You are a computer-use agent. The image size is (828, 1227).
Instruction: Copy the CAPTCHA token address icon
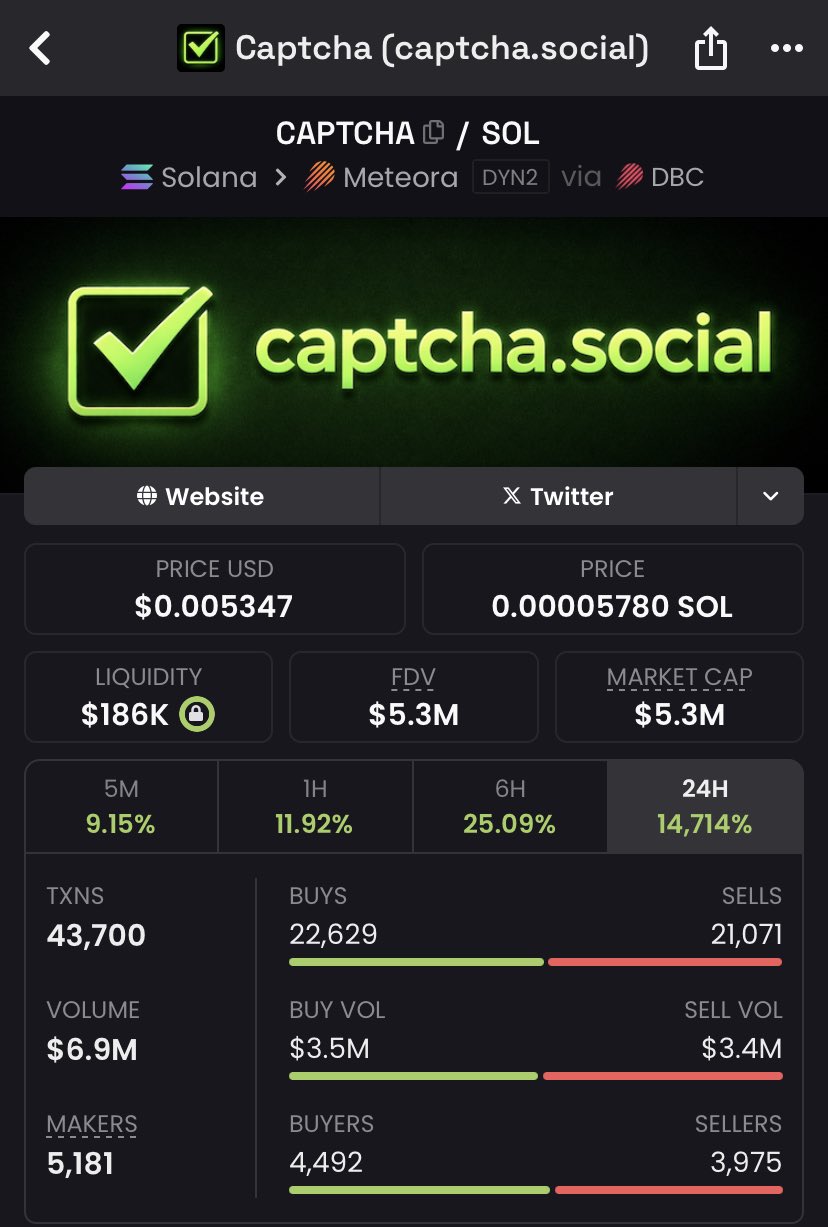click(x=434, y=132)
